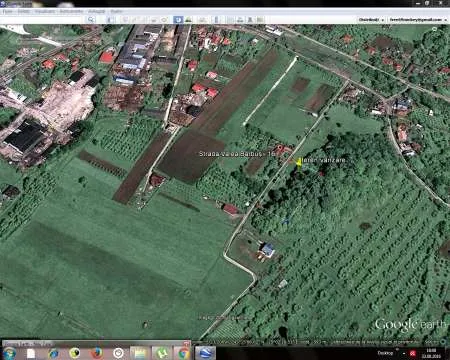The height and width of the screenshot is (360, 450).
Task: Click the Desktop toolbar label in taskbar
Action: pos(385,353)
